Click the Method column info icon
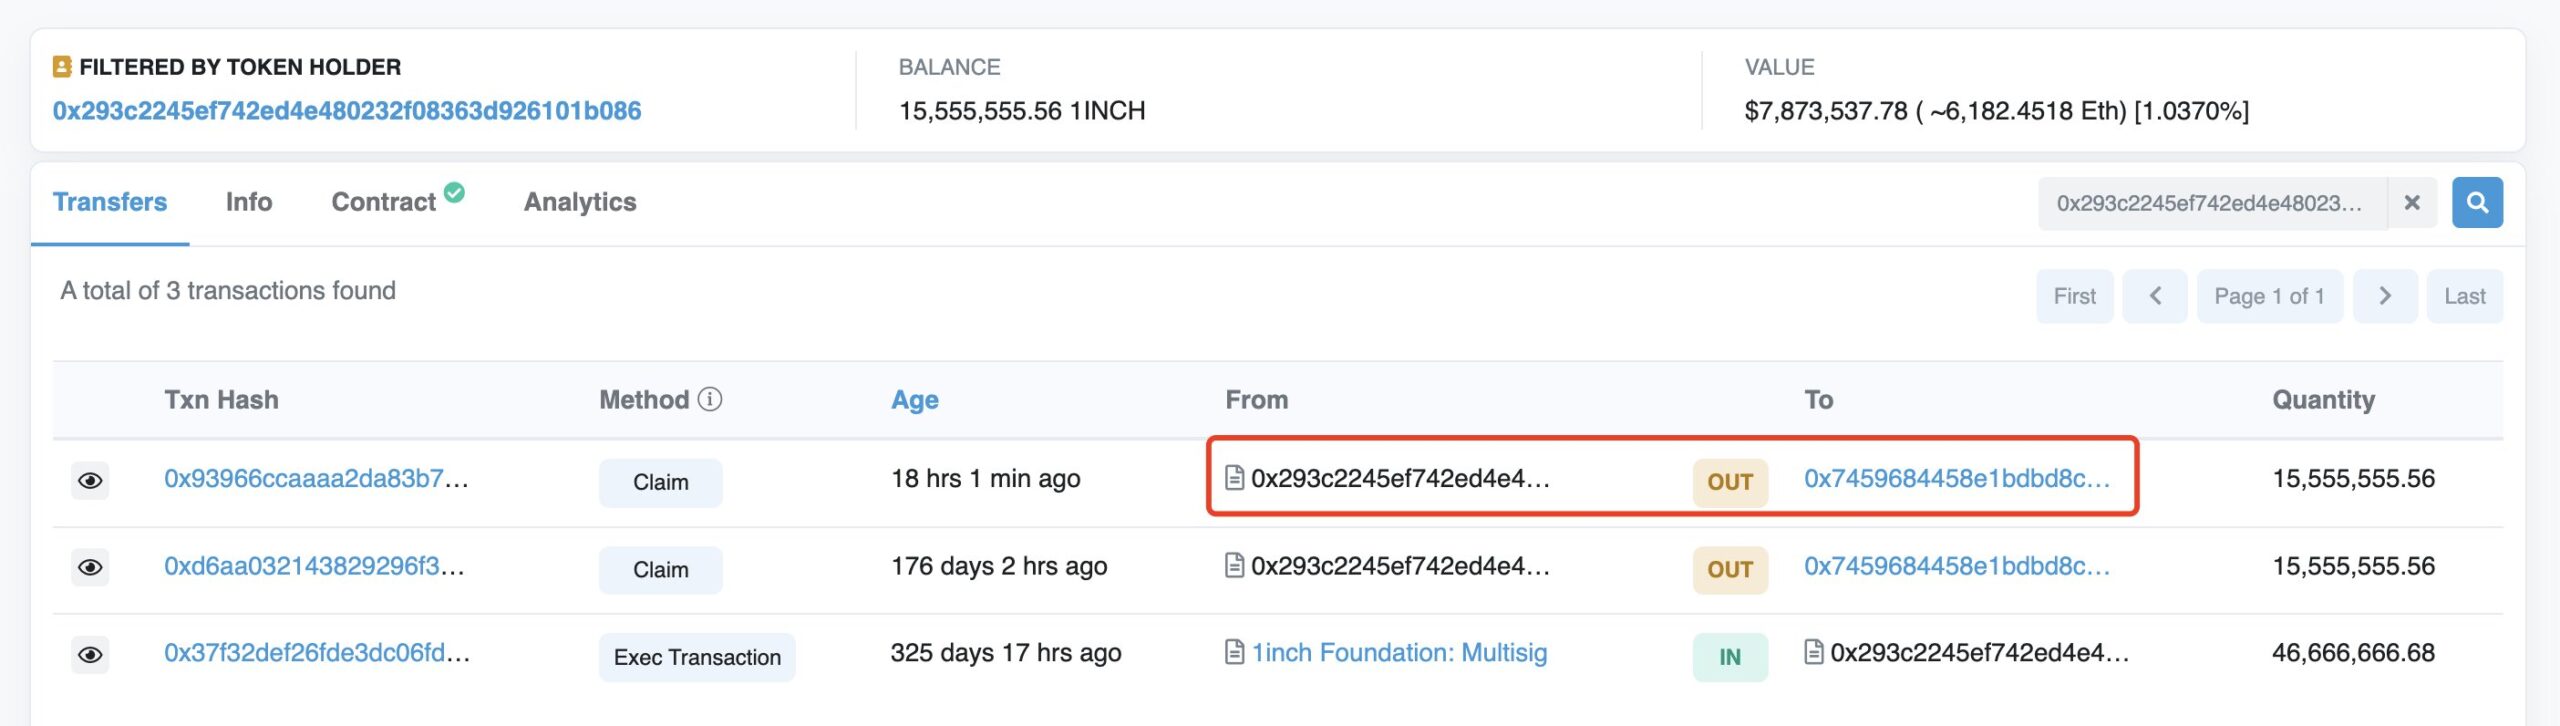 (x=710, y=399)
